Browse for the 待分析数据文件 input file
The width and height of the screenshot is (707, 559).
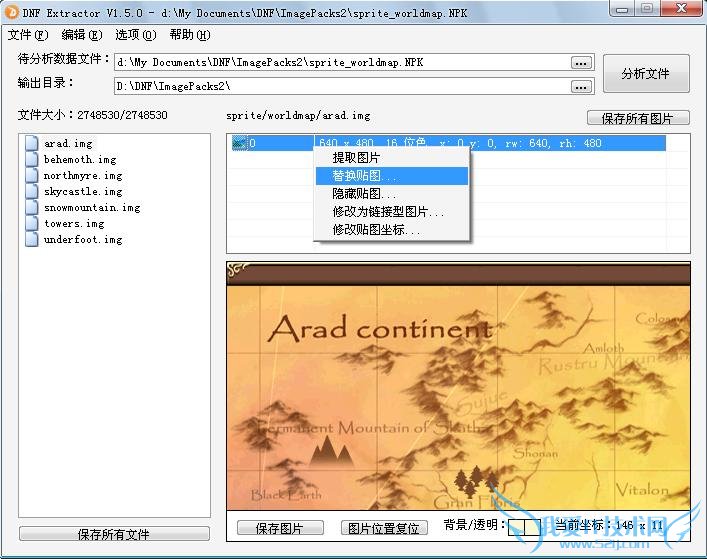point(581,63)
